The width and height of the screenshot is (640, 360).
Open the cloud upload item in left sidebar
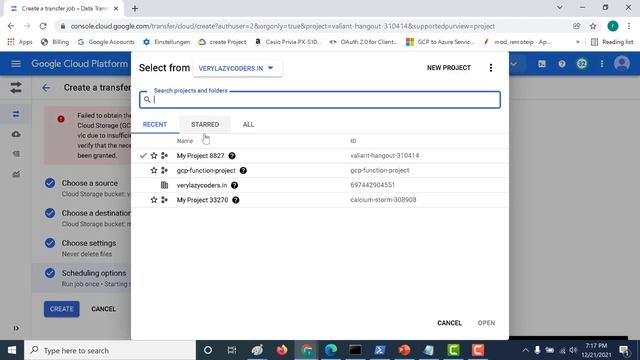16,134
